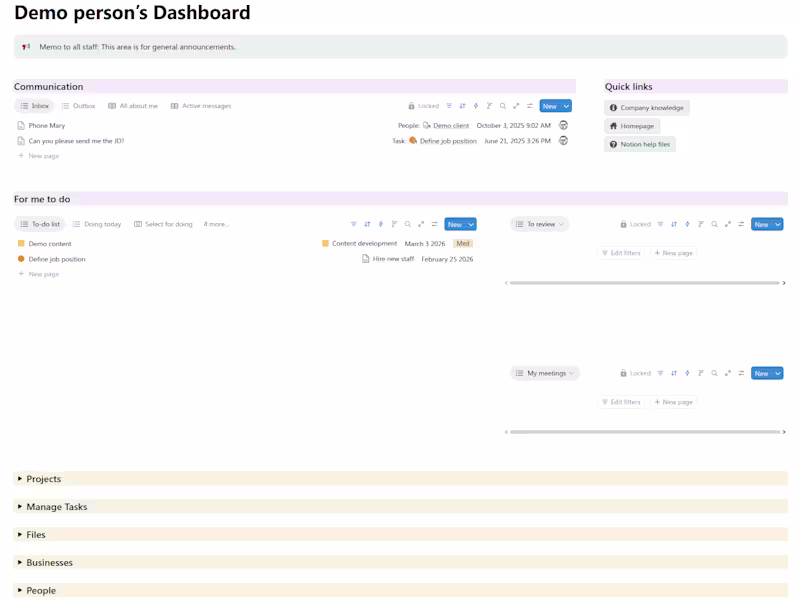Screen dimensions: 800x600
Task: Select the Doing today tab
Action: pos(97,224)
